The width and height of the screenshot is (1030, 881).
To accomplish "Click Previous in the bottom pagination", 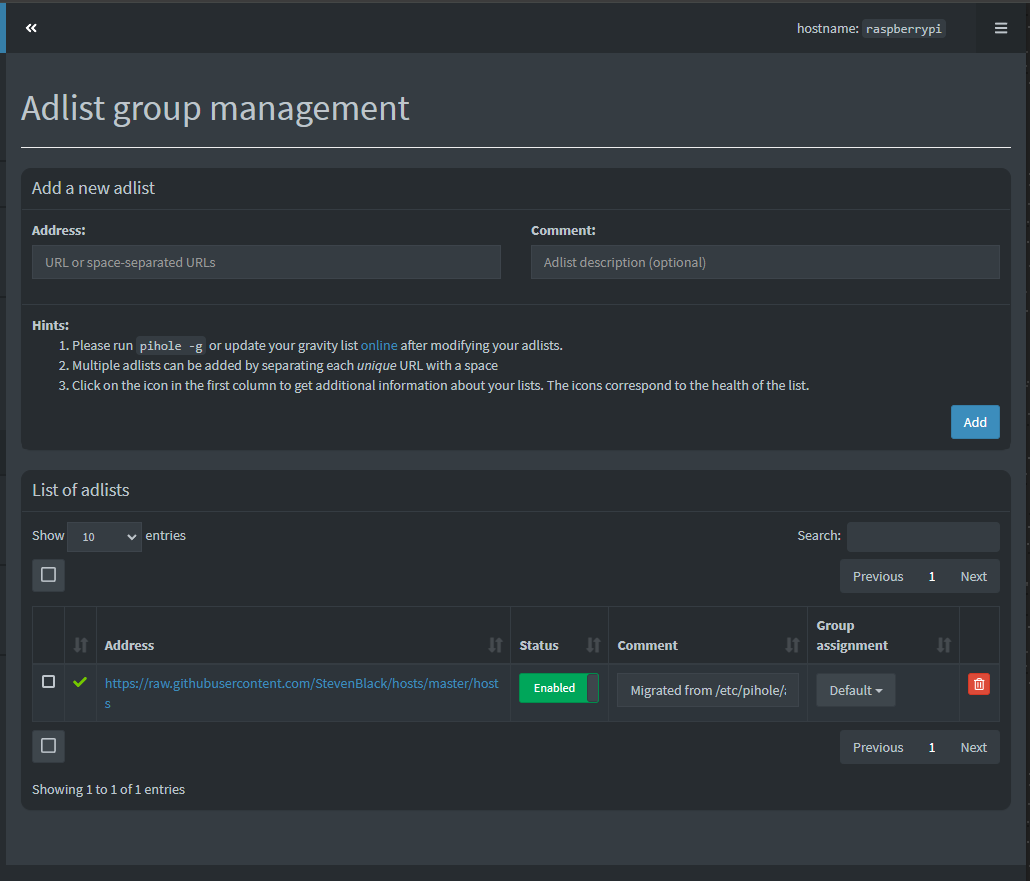I will [878, 747].
